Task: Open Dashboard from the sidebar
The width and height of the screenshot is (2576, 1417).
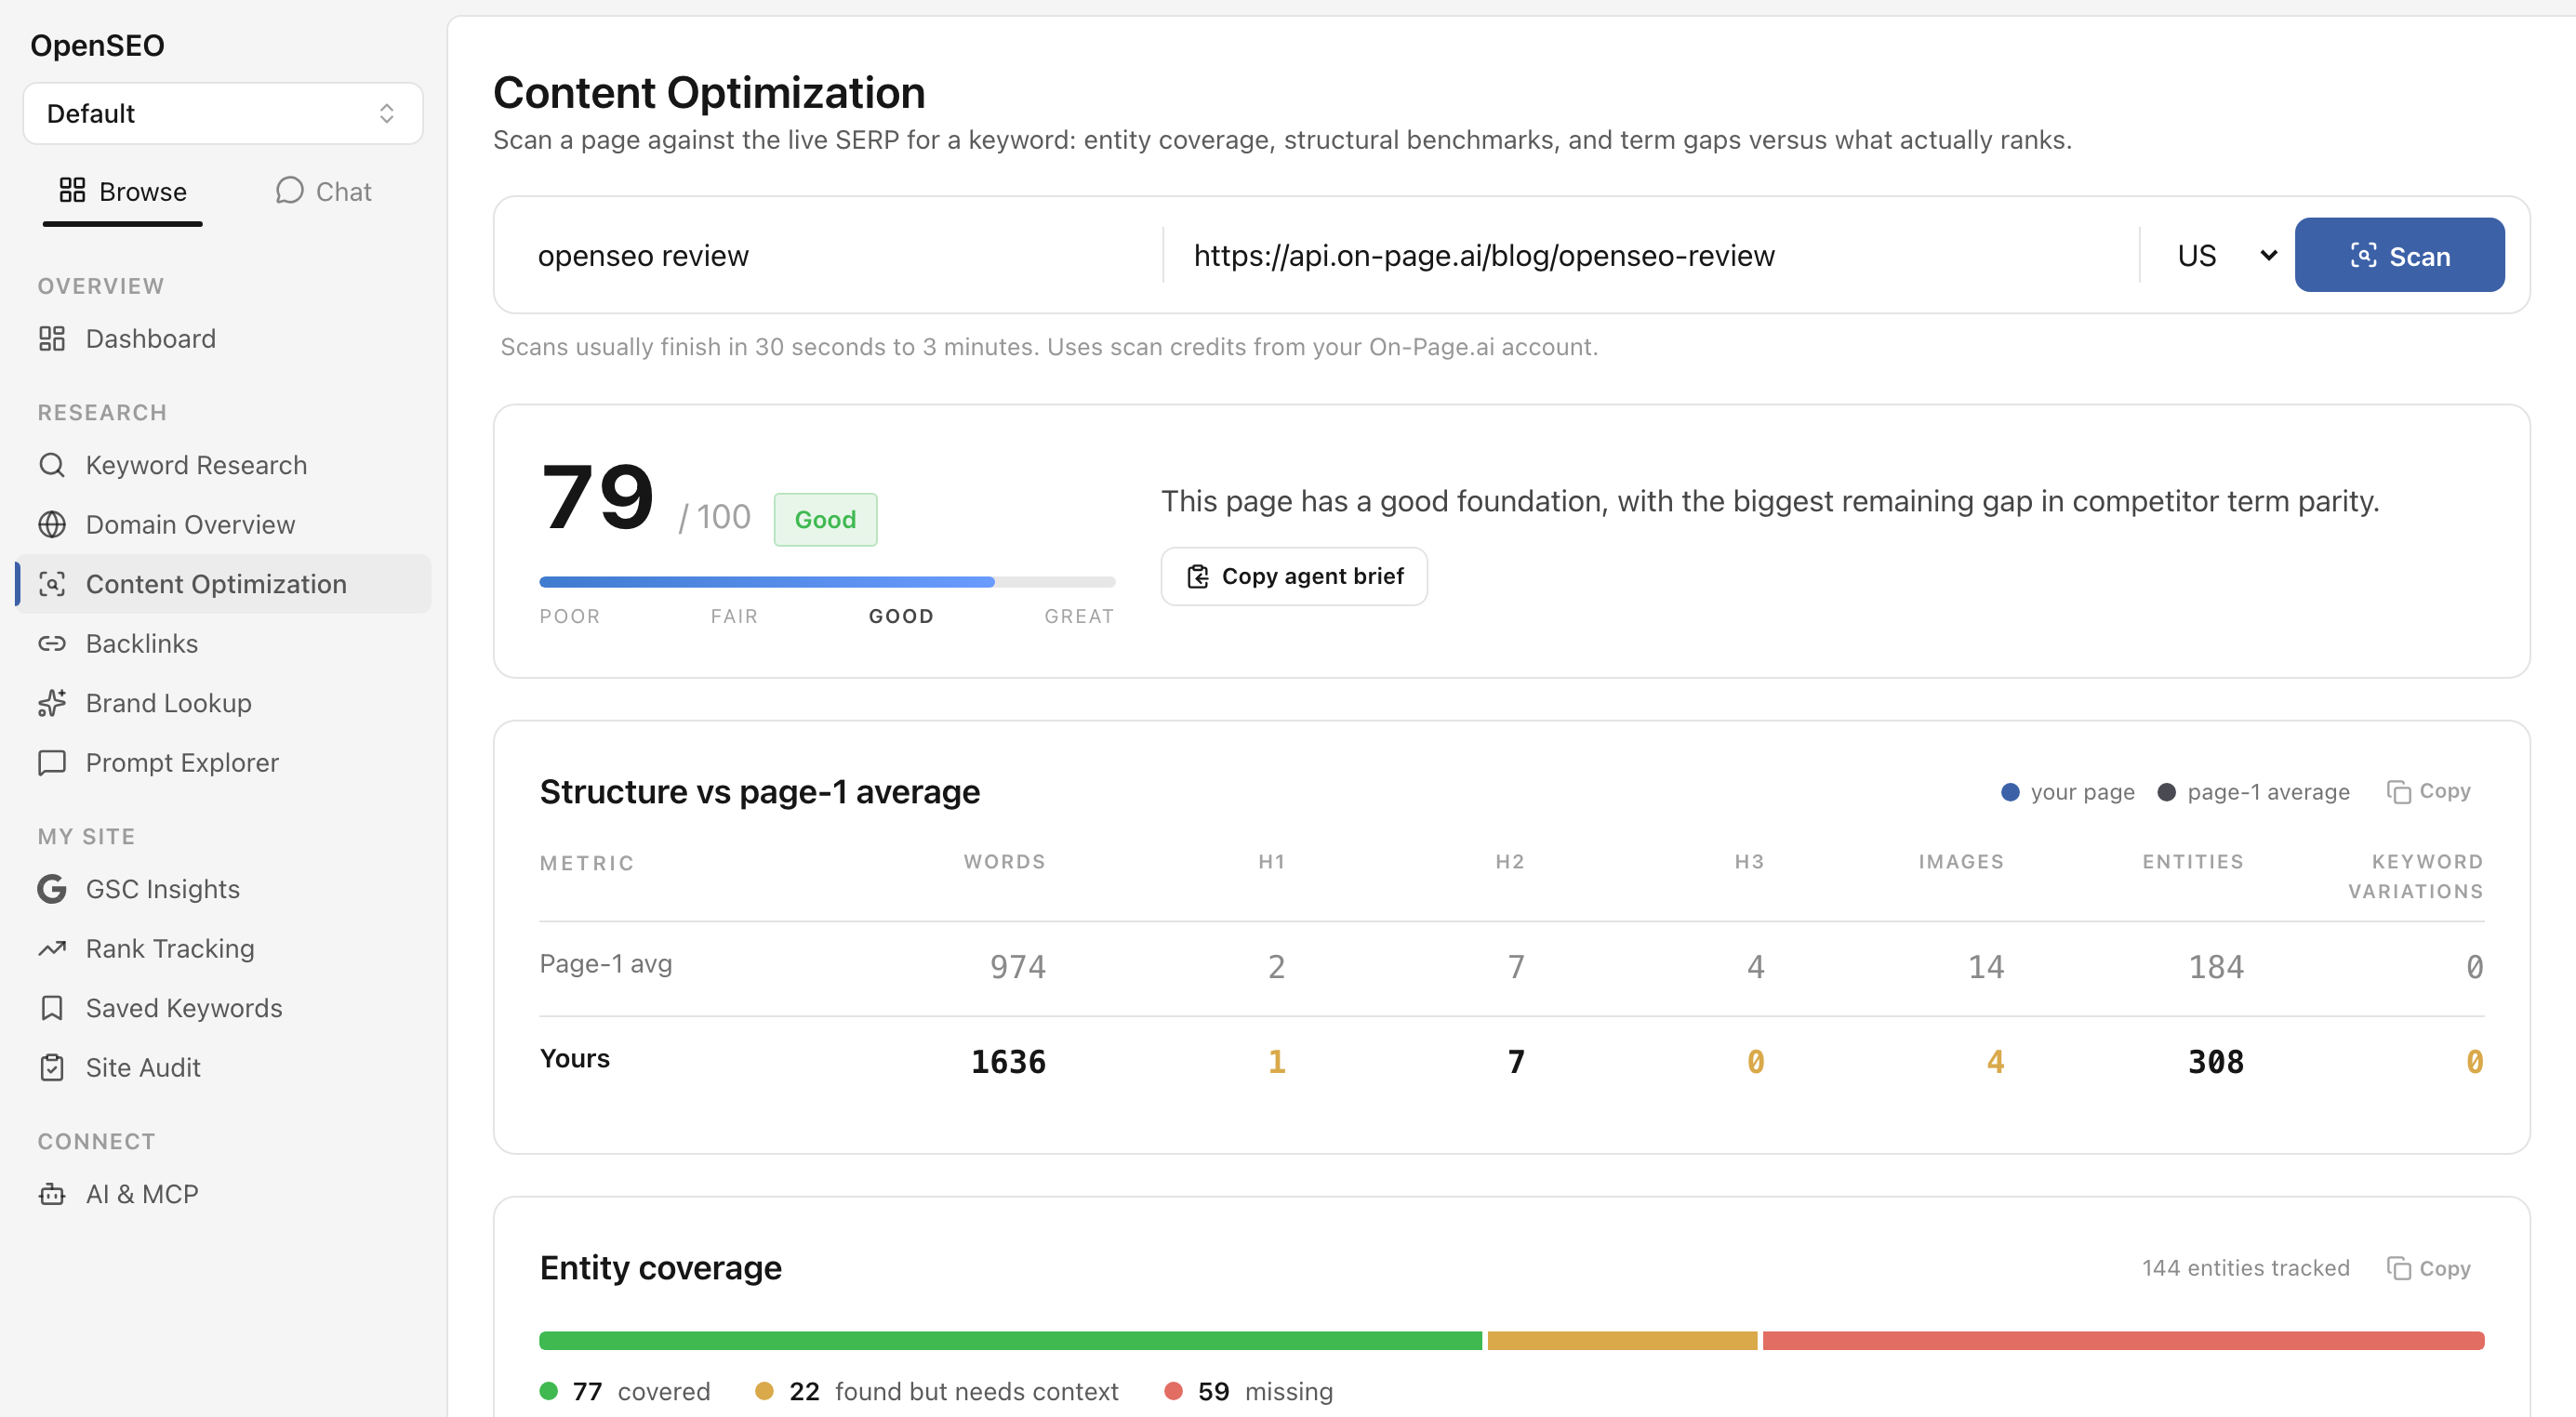Action: [223, 339]
